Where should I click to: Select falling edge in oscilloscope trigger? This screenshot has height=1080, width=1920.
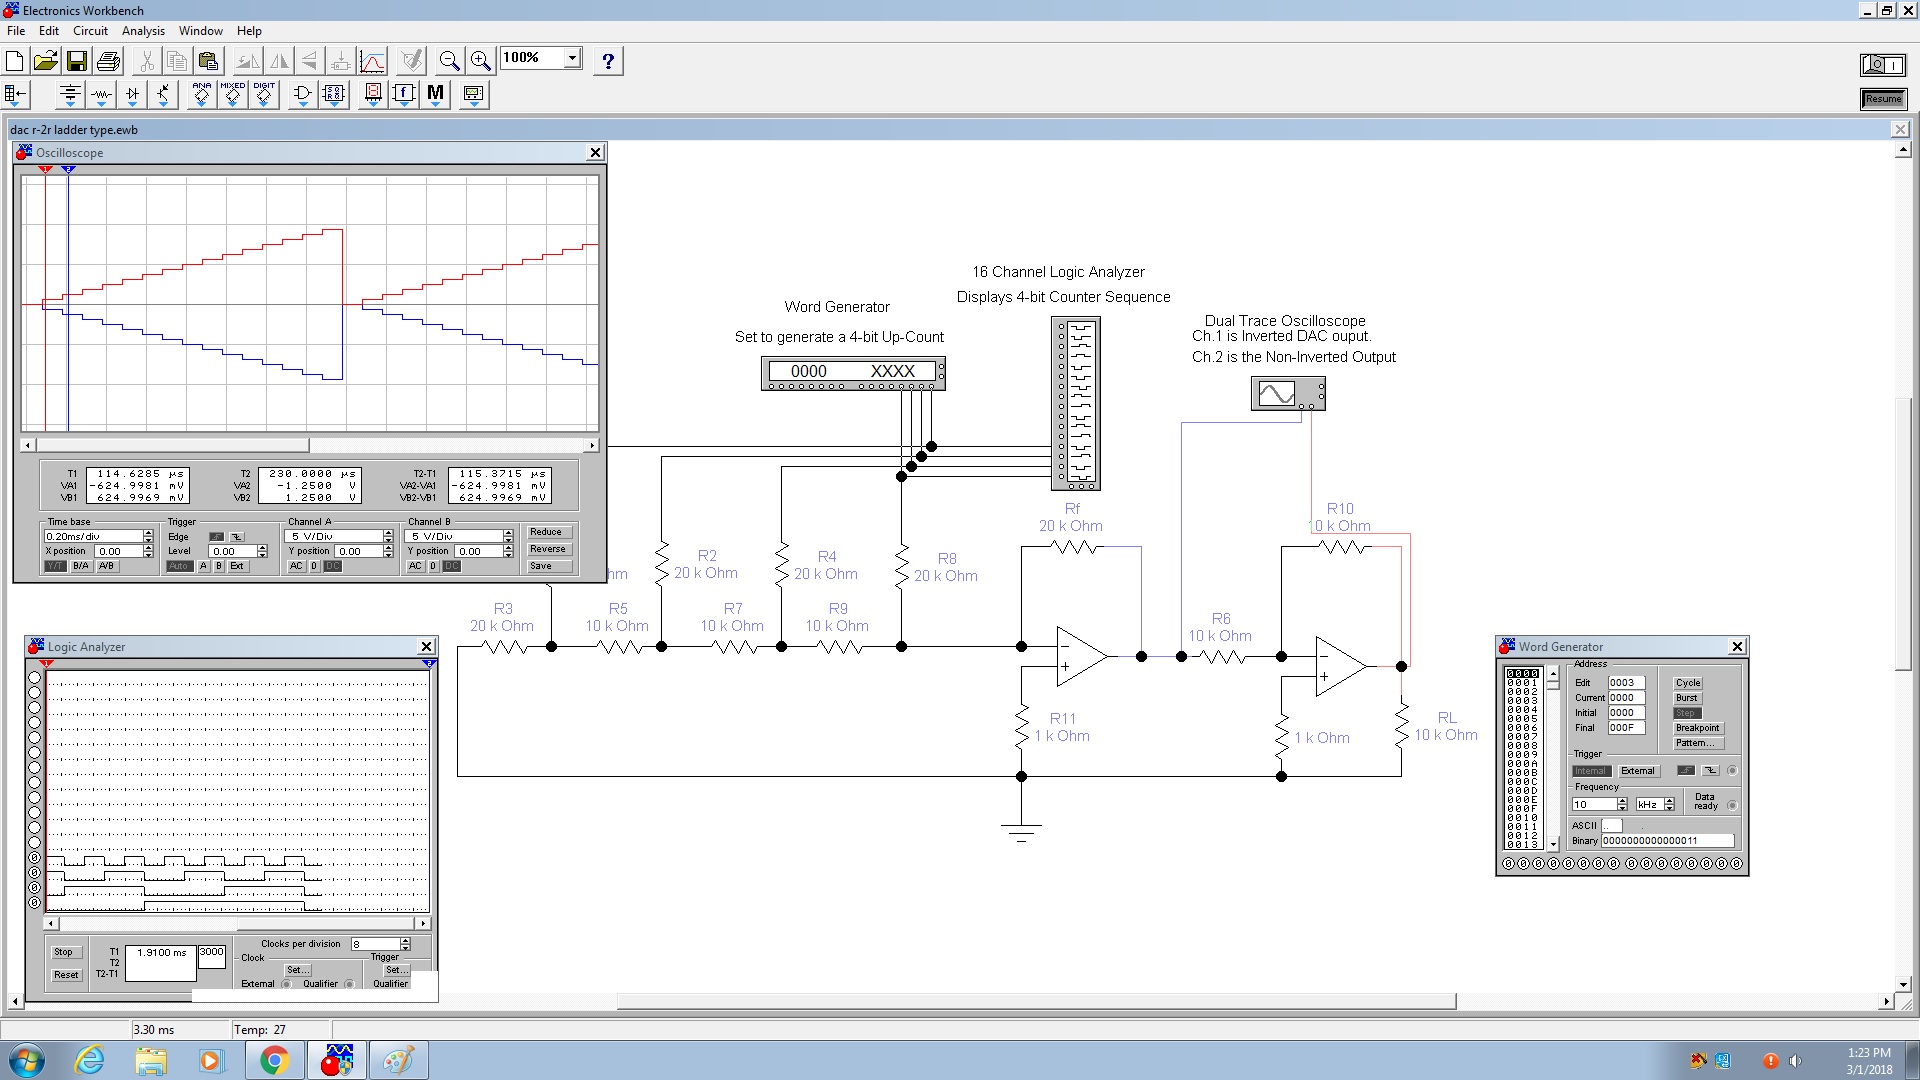click(237, 537)
